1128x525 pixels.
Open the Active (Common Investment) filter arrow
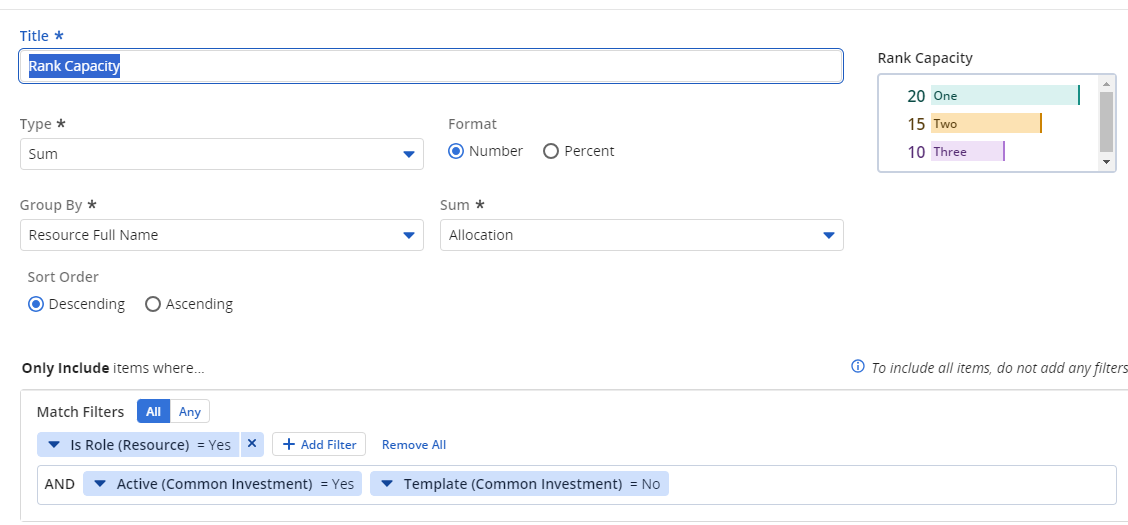pos(100,484)
